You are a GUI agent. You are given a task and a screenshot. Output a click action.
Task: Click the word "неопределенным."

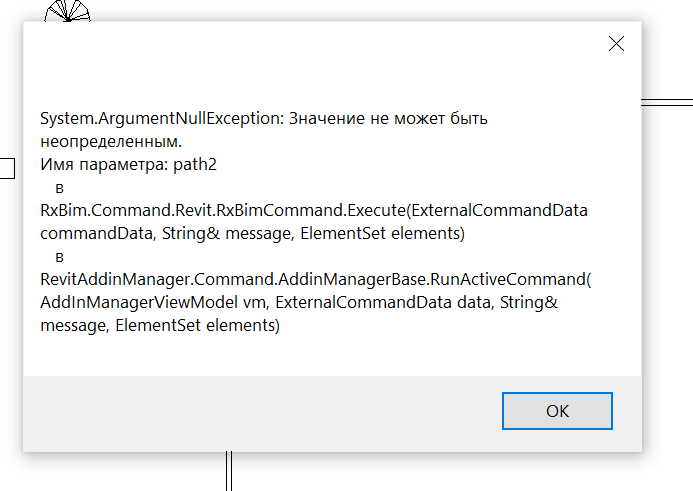coord(111,141)
